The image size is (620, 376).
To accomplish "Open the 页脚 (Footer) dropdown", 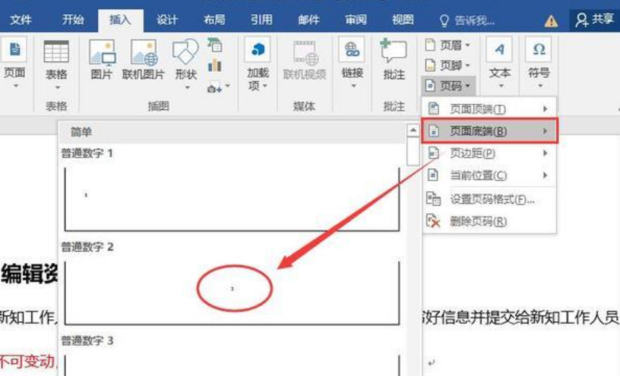I will (x=448, y=65).
